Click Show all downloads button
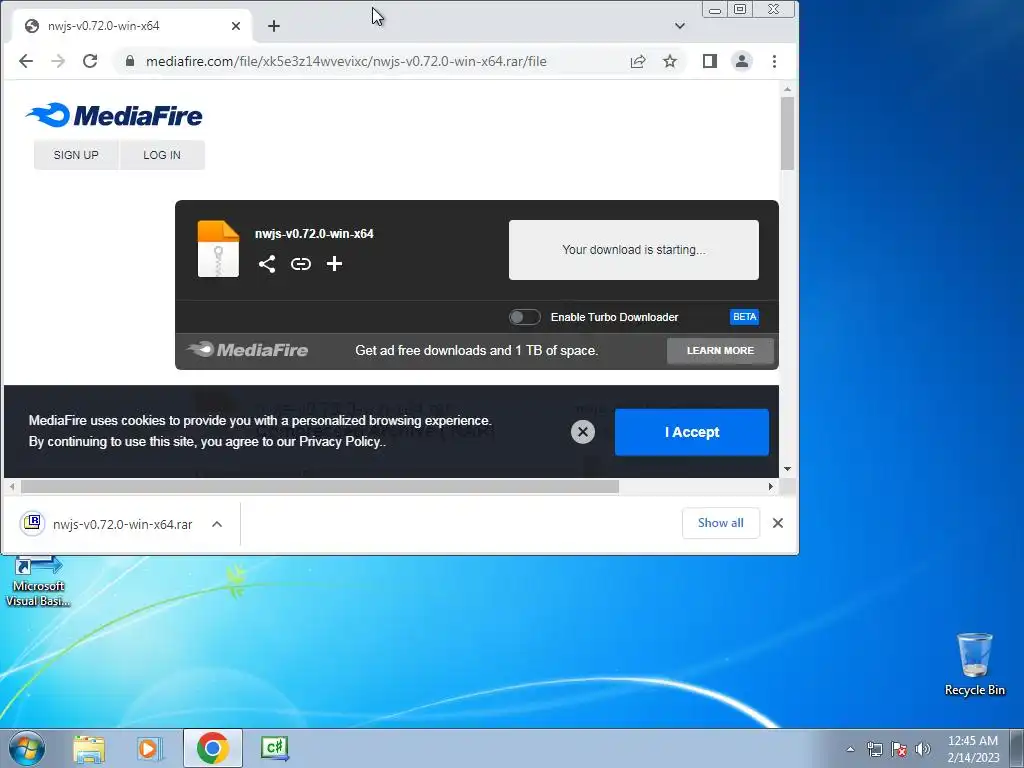 click(720, 522)
